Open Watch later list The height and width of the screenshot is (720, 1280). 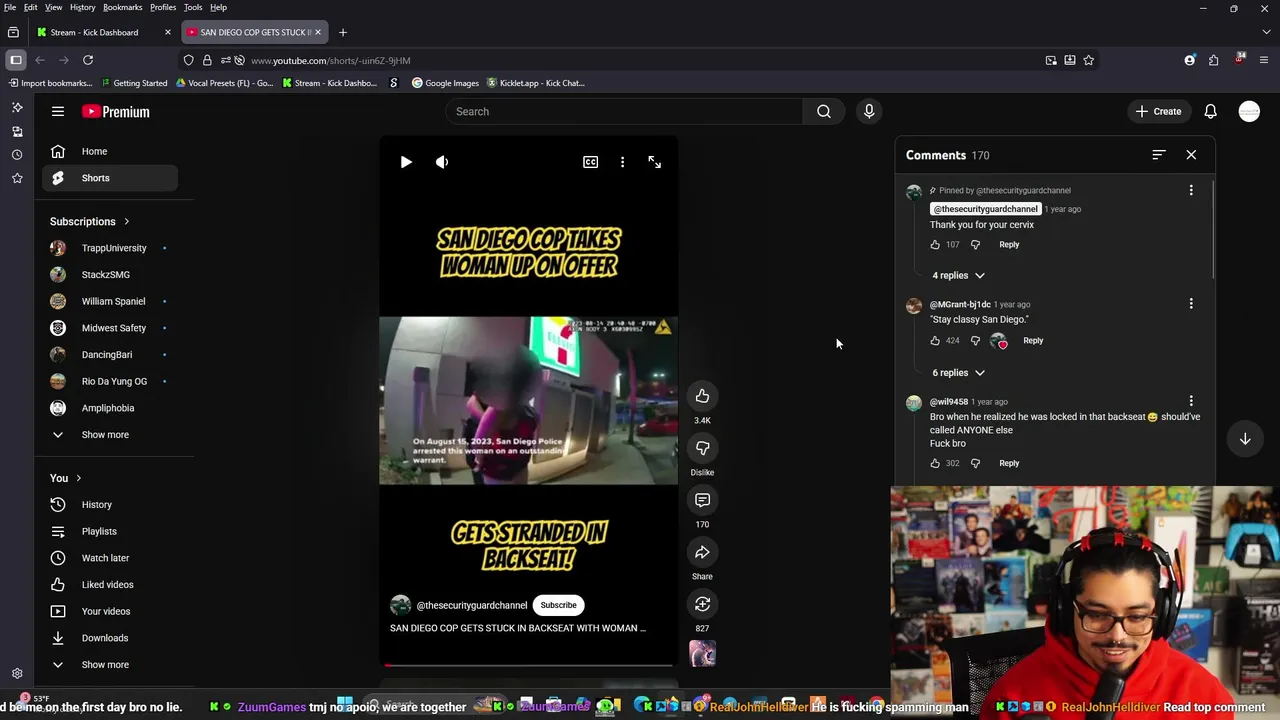[x=110, y=558]
